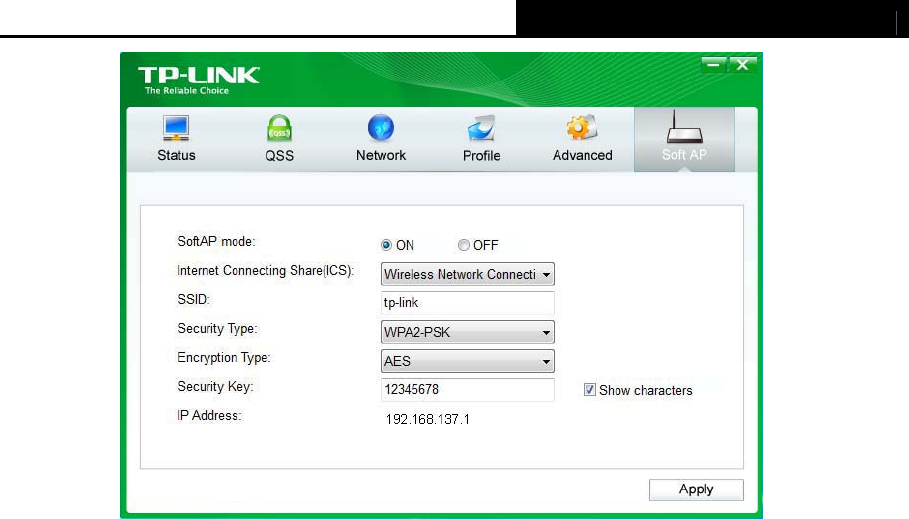Switch to the Profile tab label
Image resolution: width=909 pixels, height=519 pixels.
coord(481,155)
